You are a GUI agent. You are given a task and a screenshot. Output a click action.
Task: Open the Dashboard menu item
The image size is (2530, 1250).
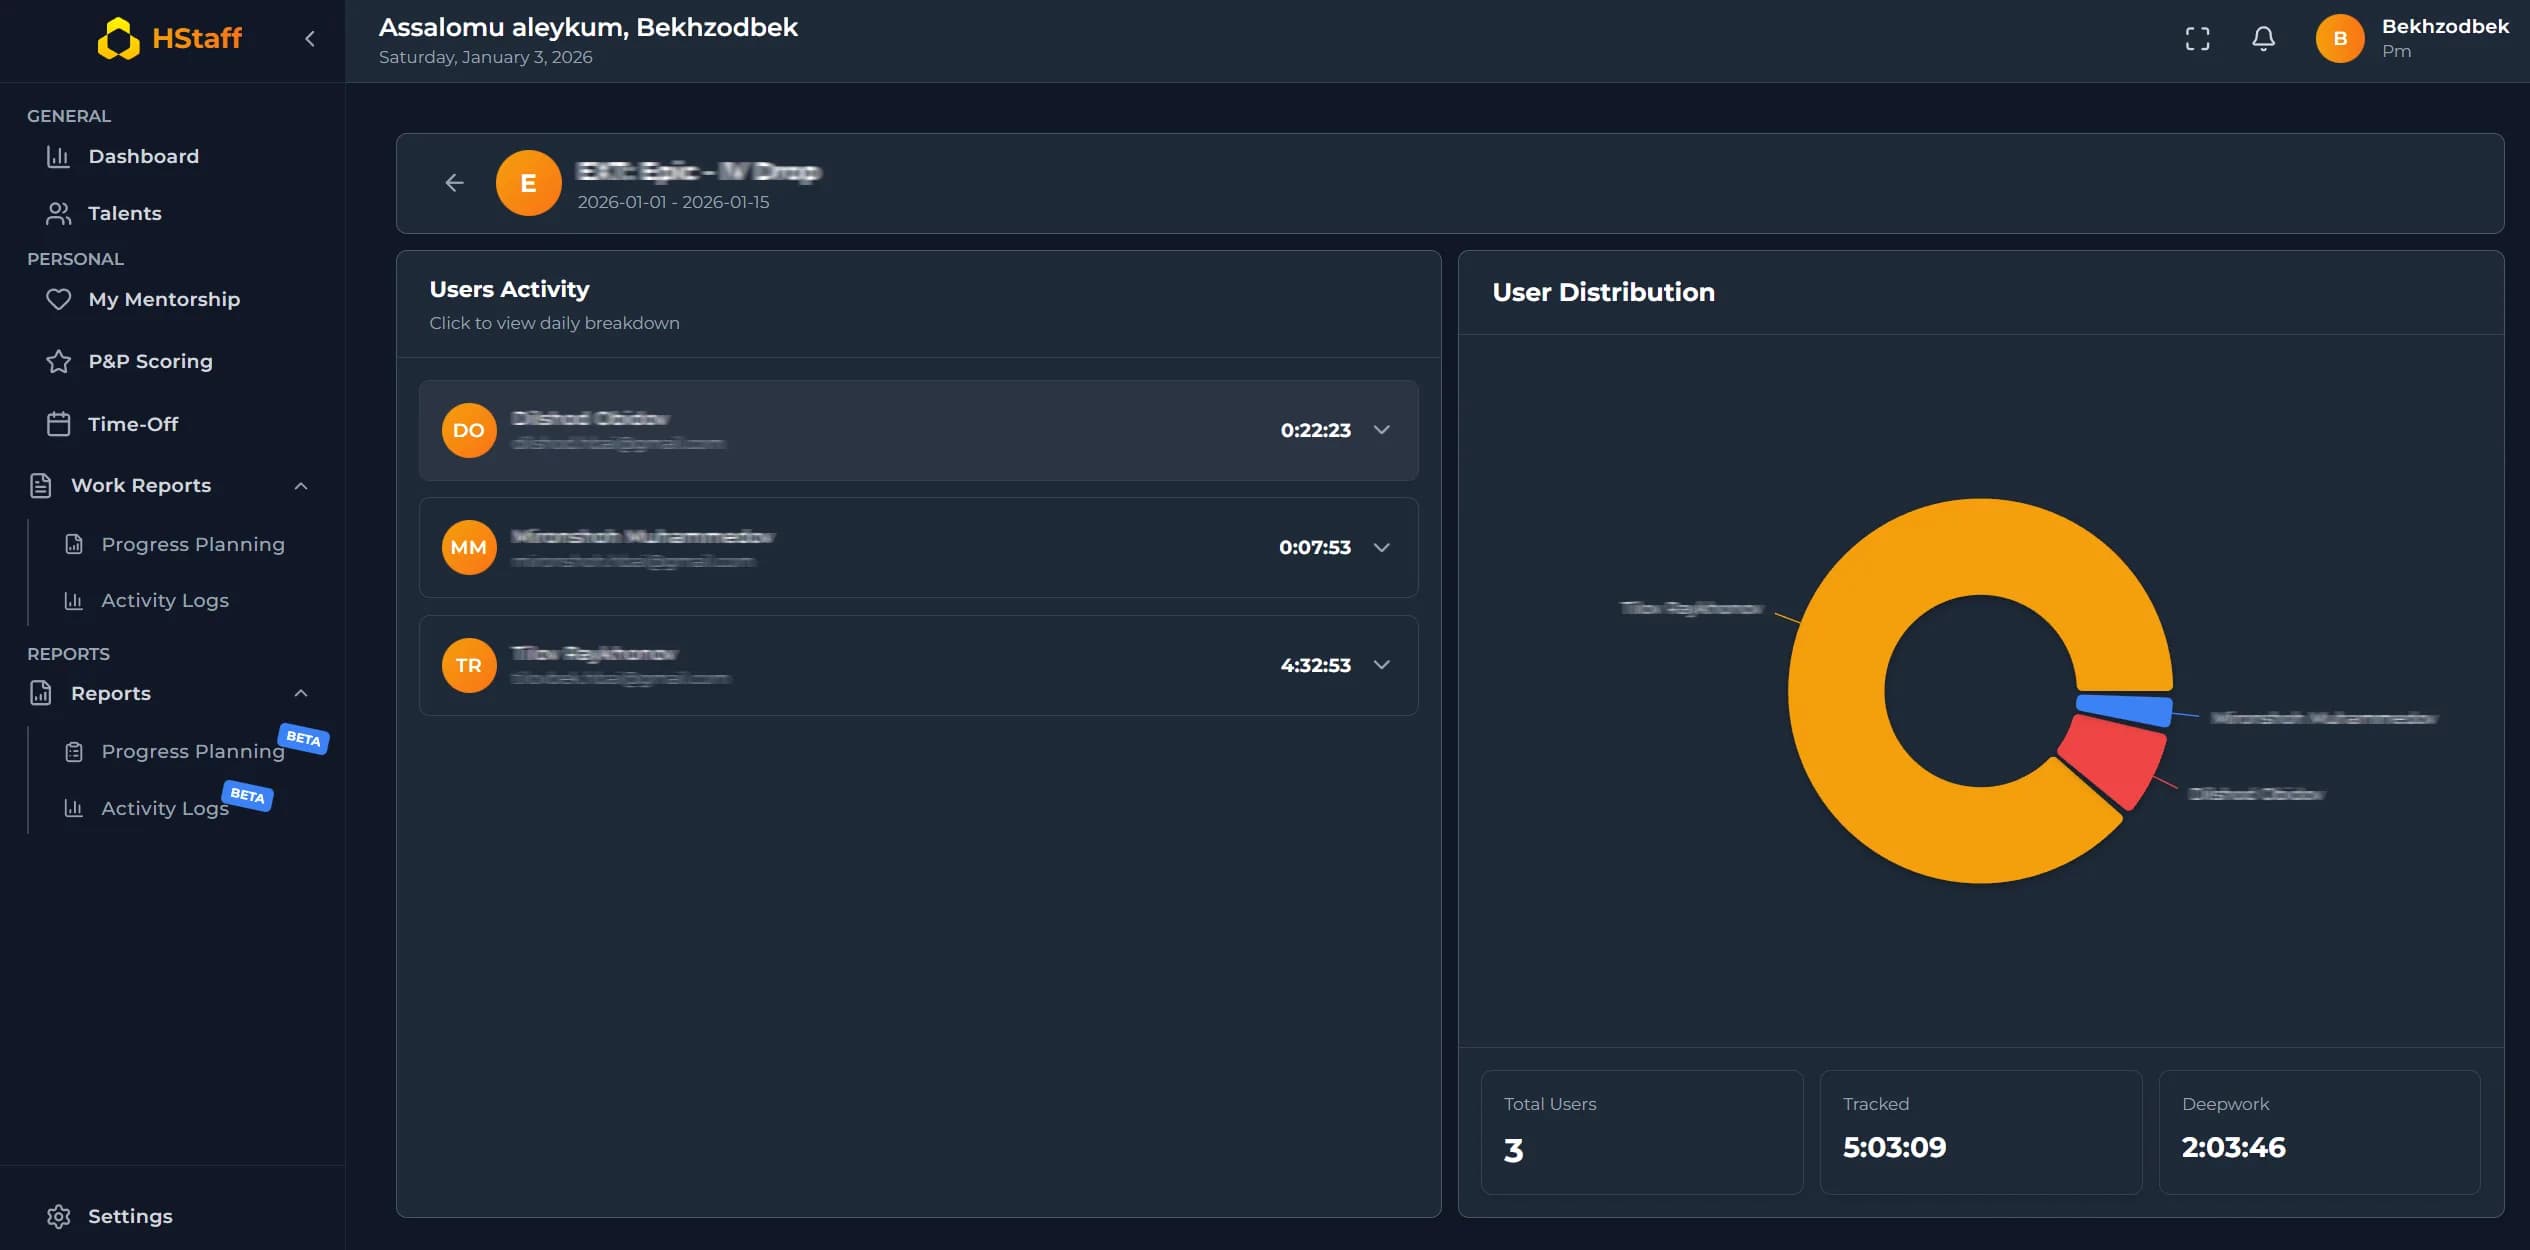click(x=143, y=157)
